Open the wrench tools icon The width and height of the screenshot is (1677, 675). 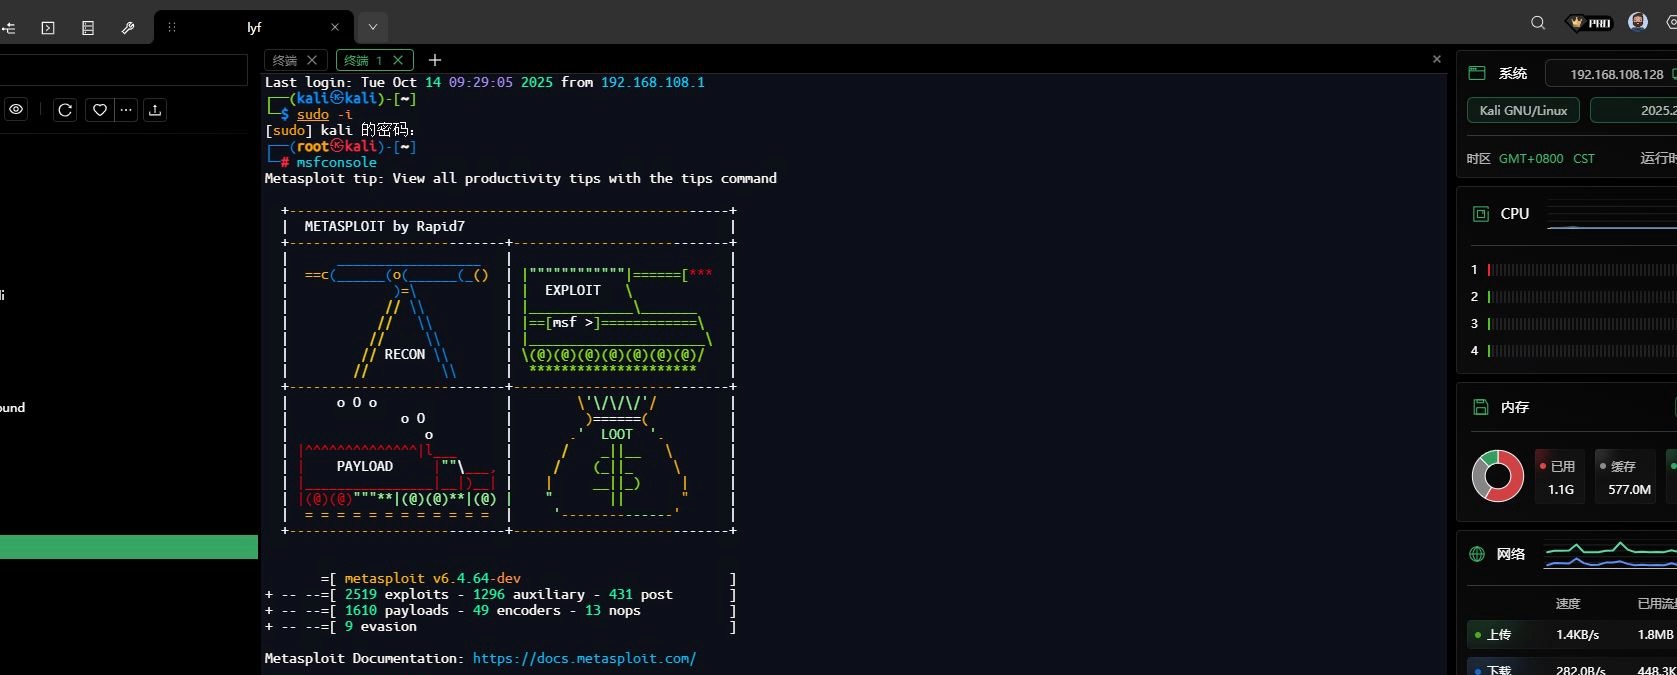(128, 28)
